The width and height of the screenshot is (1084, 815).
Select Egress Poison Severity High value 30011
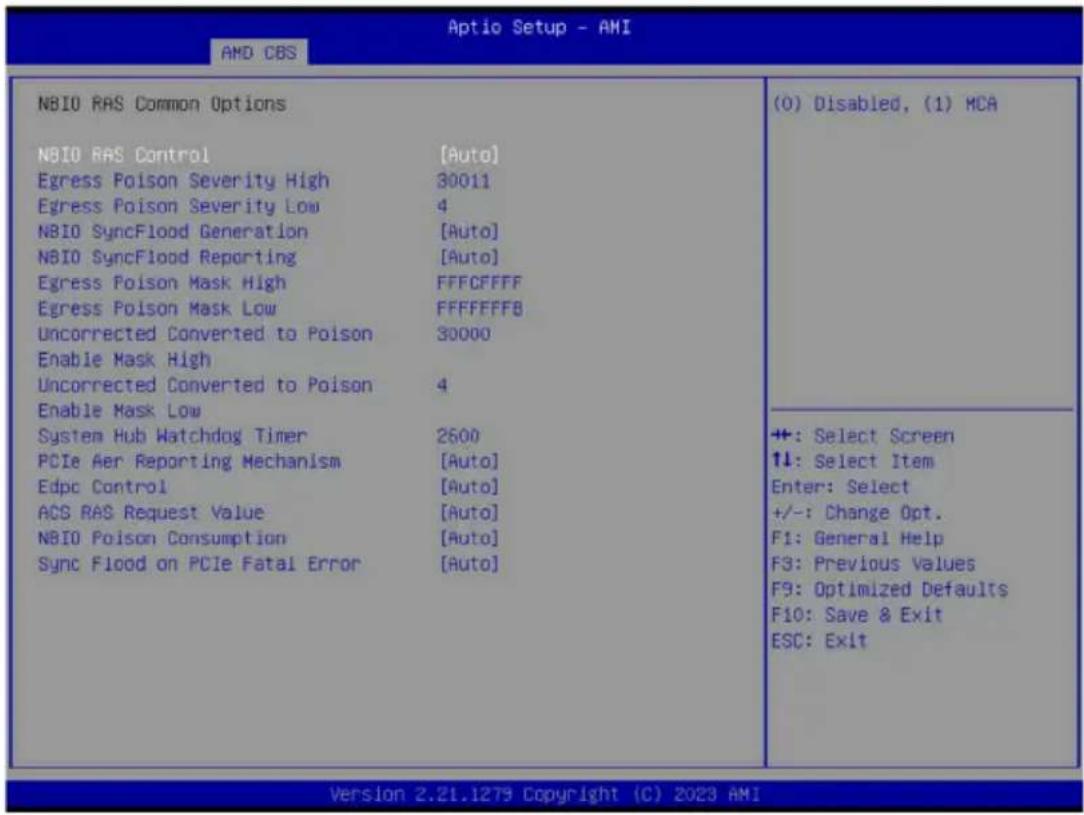point(463,181)
